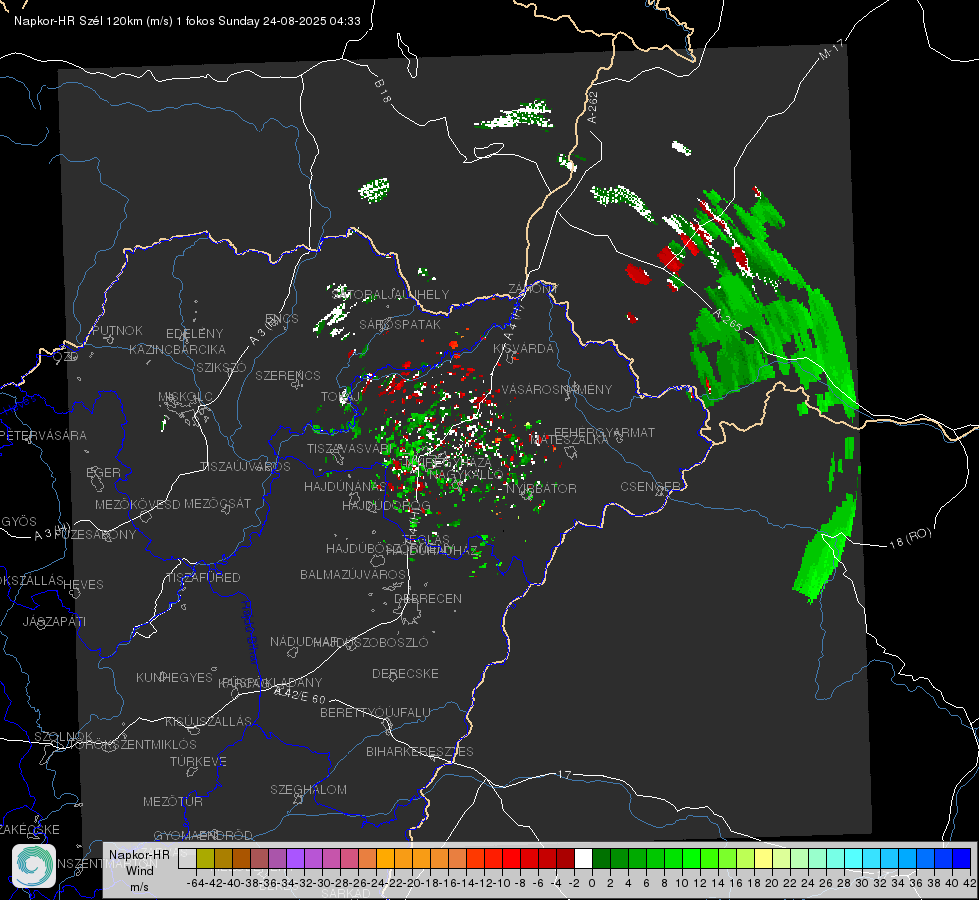Click the CSENGER city label
979x900 pixels.
point(650,487)
